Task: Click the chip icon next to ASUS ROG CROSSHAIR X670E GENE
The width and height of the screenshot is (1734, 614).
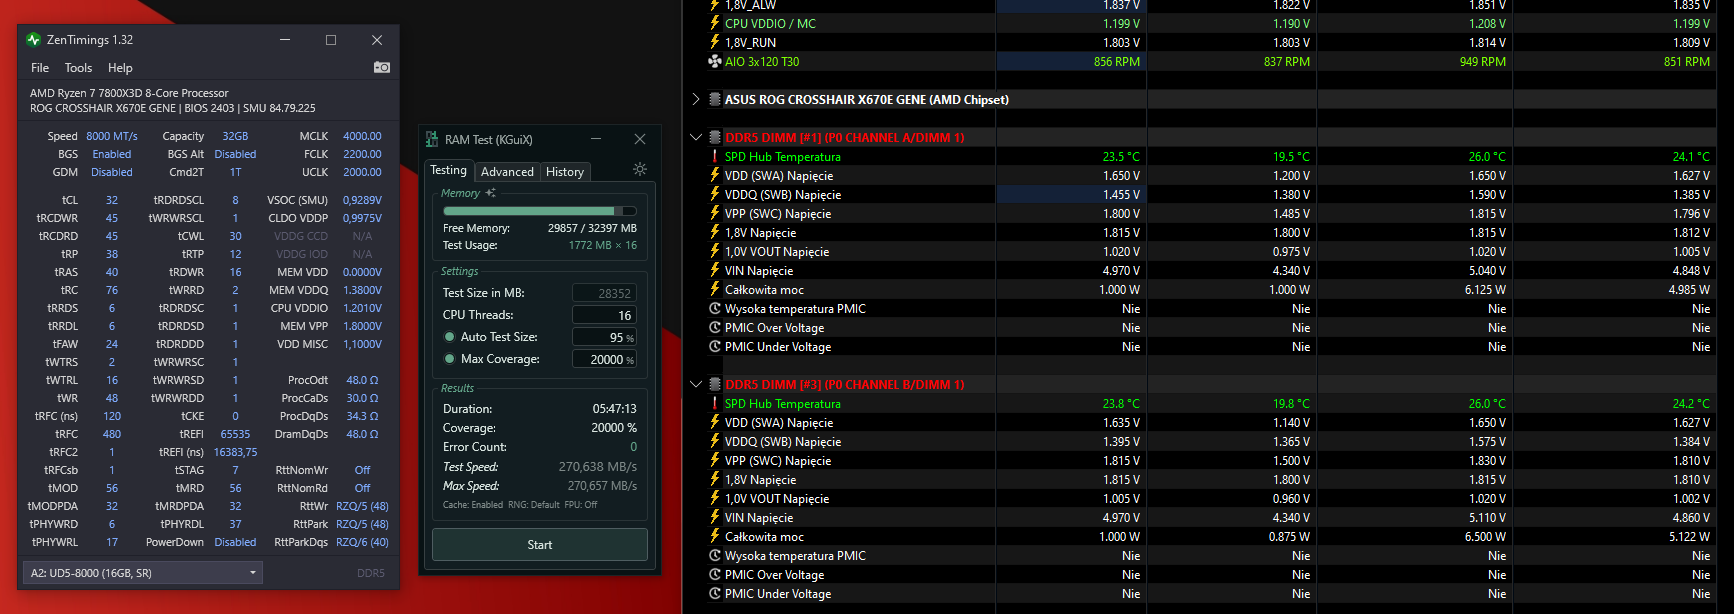Action: click(715, 100)
